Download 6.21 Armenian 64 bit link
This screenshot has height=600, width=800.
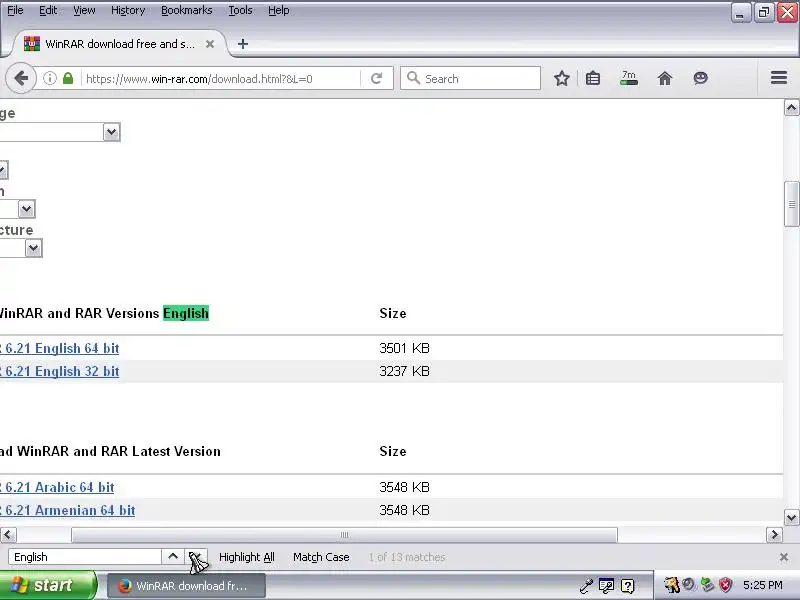[x=67, y=510]
